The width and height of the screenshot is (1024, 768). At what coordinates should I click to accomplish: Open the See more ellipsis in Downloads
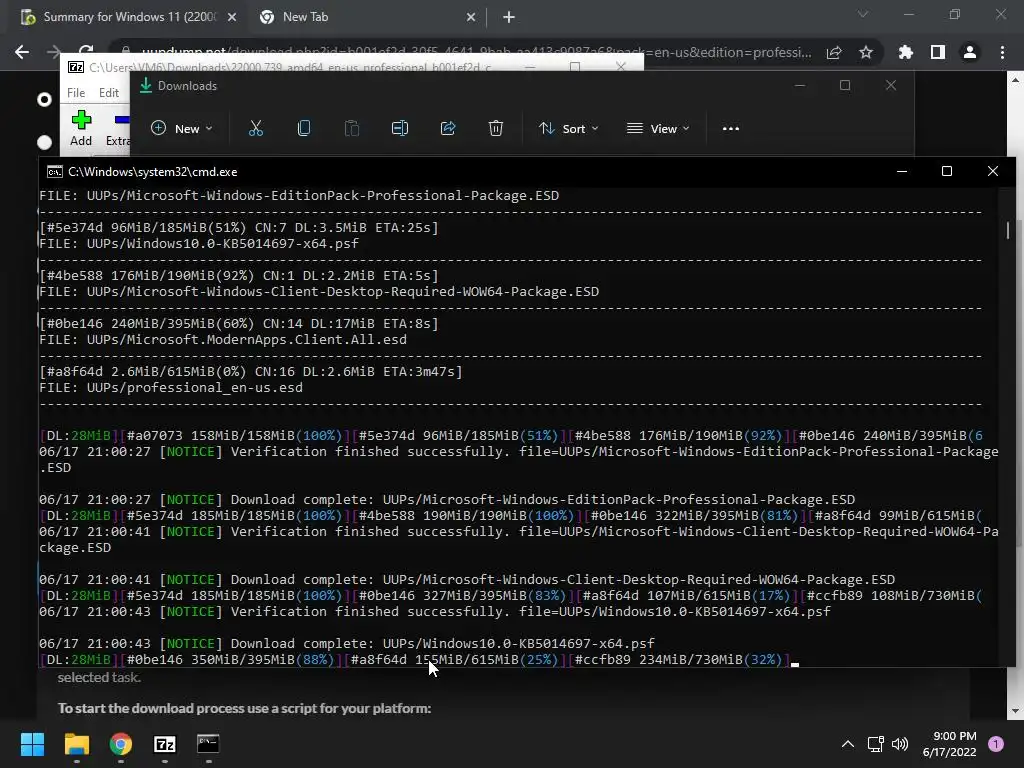pos(731,129)
